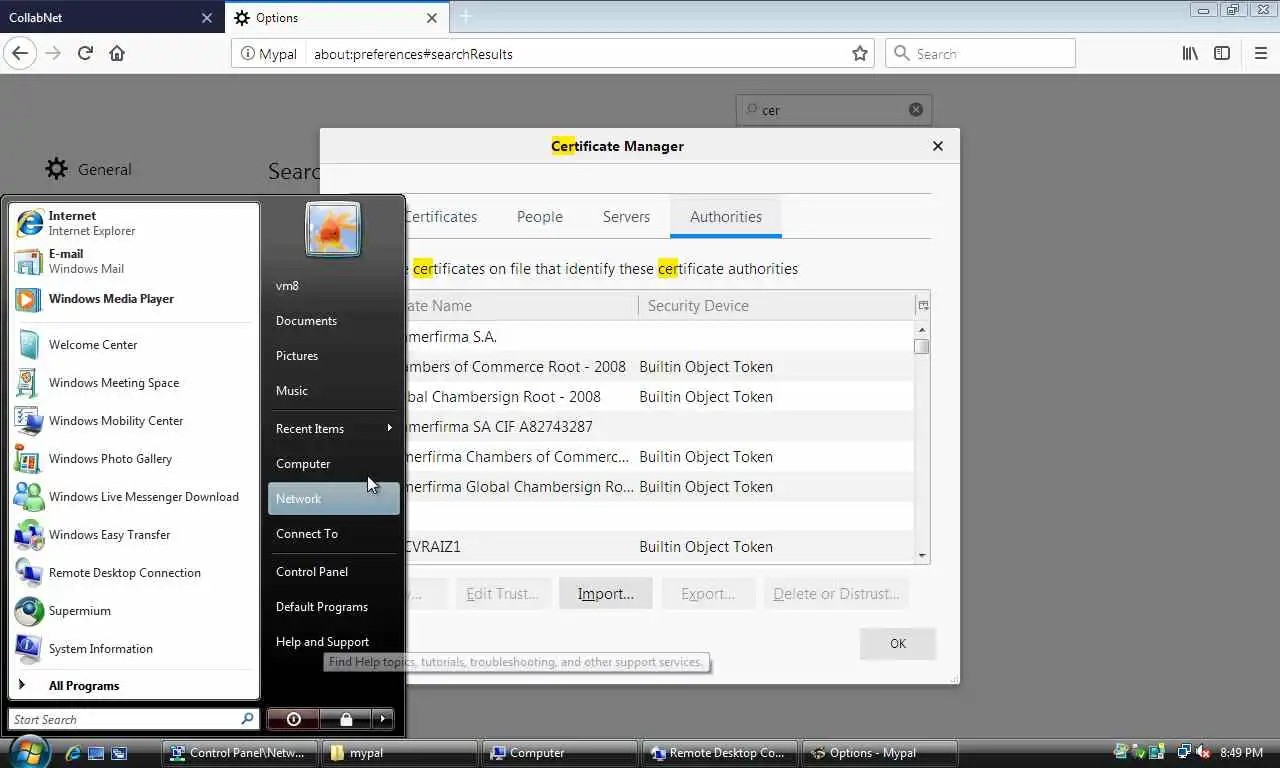Switch to Computer taskbar button

[x=560, y=753]
